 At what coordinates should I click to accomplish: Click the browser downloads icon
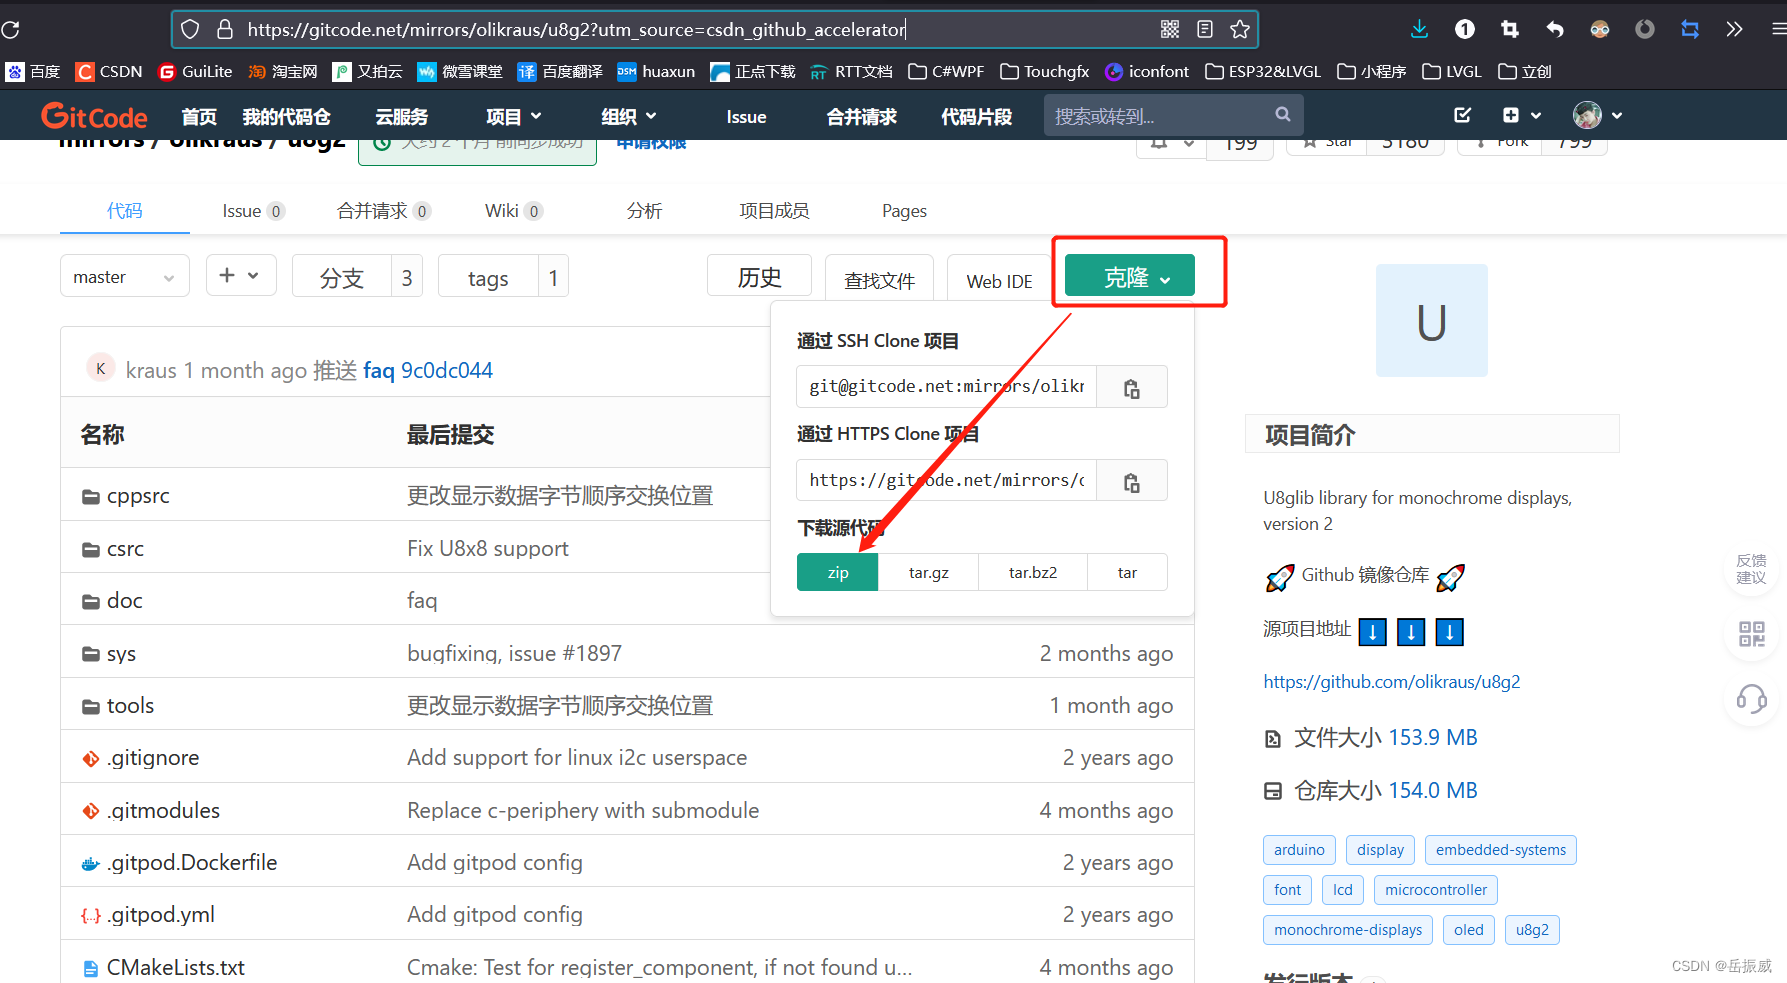tap(1419, 29)
